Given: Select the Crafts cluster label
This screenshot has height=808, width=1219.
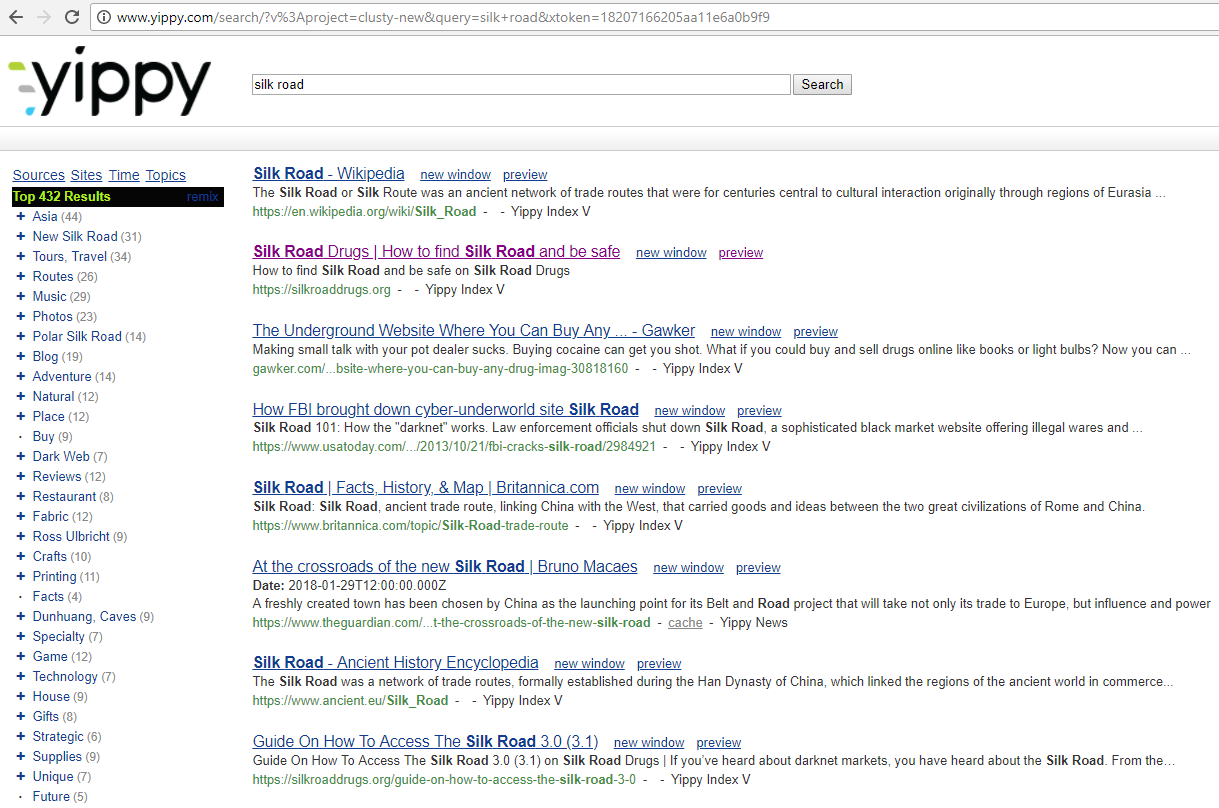Looking at the screenshot, I should pyautogui.click(x=50, y=556).
